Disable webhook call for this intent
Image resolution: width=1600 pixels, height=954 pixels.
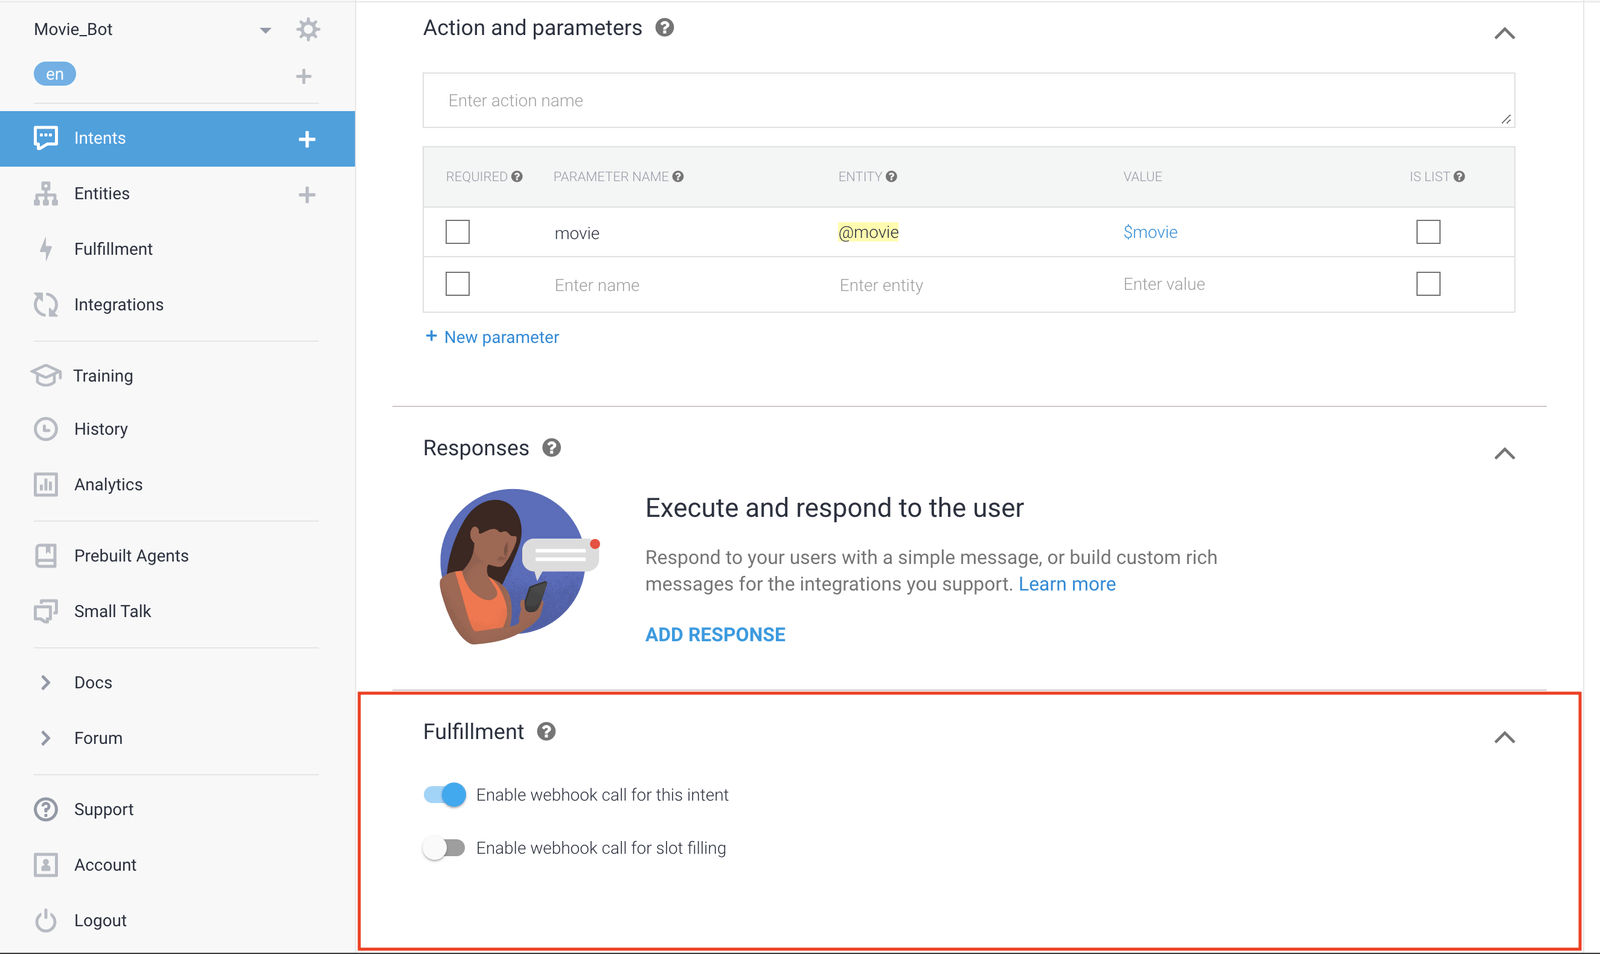pyautogui.click(x=445, y=795)
